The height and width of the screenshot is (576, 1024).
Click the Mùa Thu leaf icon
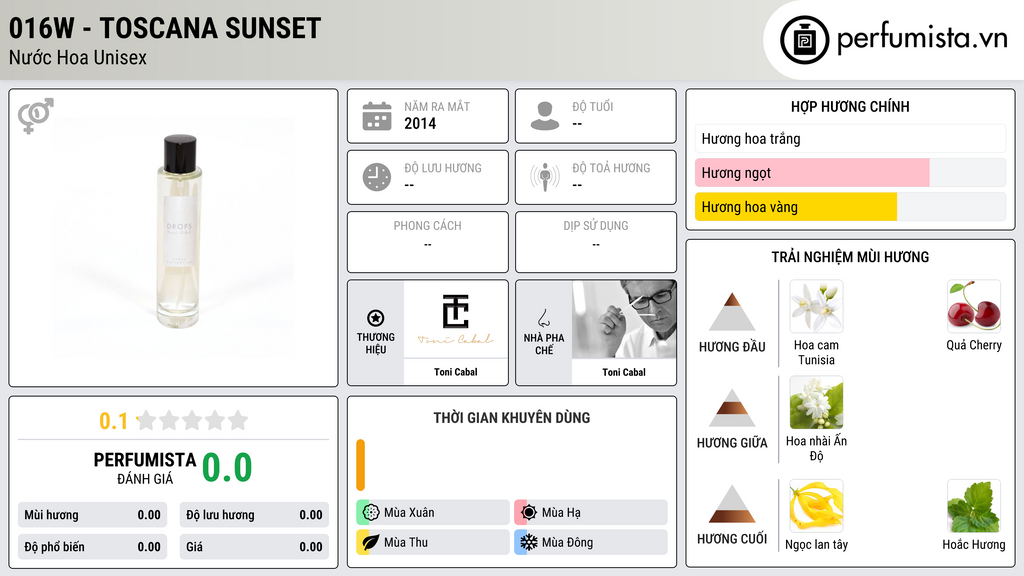(x=371, y=542)
